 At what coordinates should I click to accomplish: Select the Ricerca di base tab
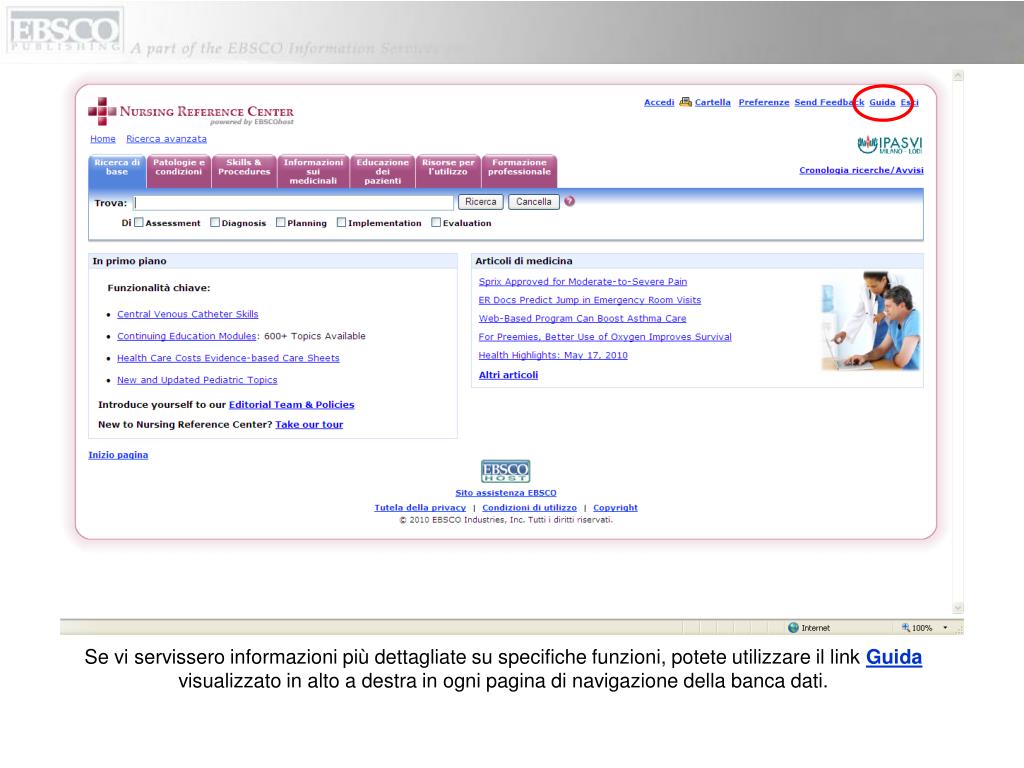pos(117,171)
